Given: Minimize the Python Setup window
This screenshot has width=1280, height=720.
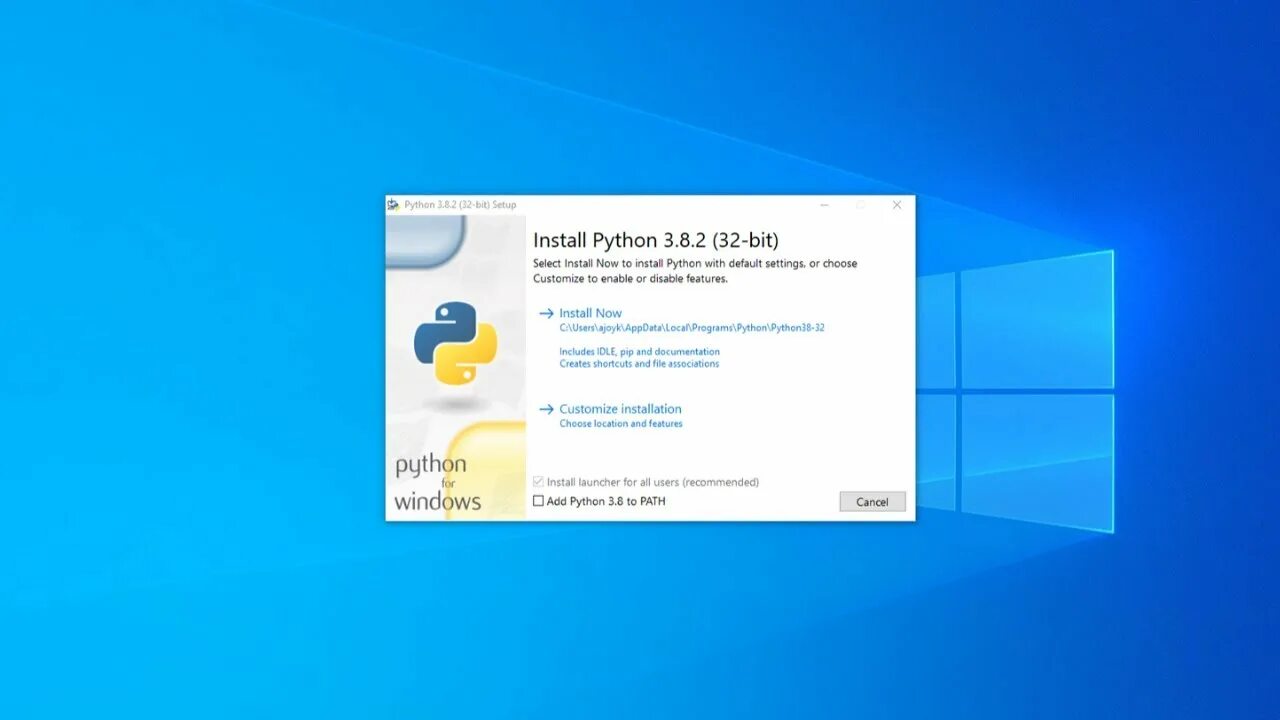Looking at the screenshot, I should (x=825, y=205).
